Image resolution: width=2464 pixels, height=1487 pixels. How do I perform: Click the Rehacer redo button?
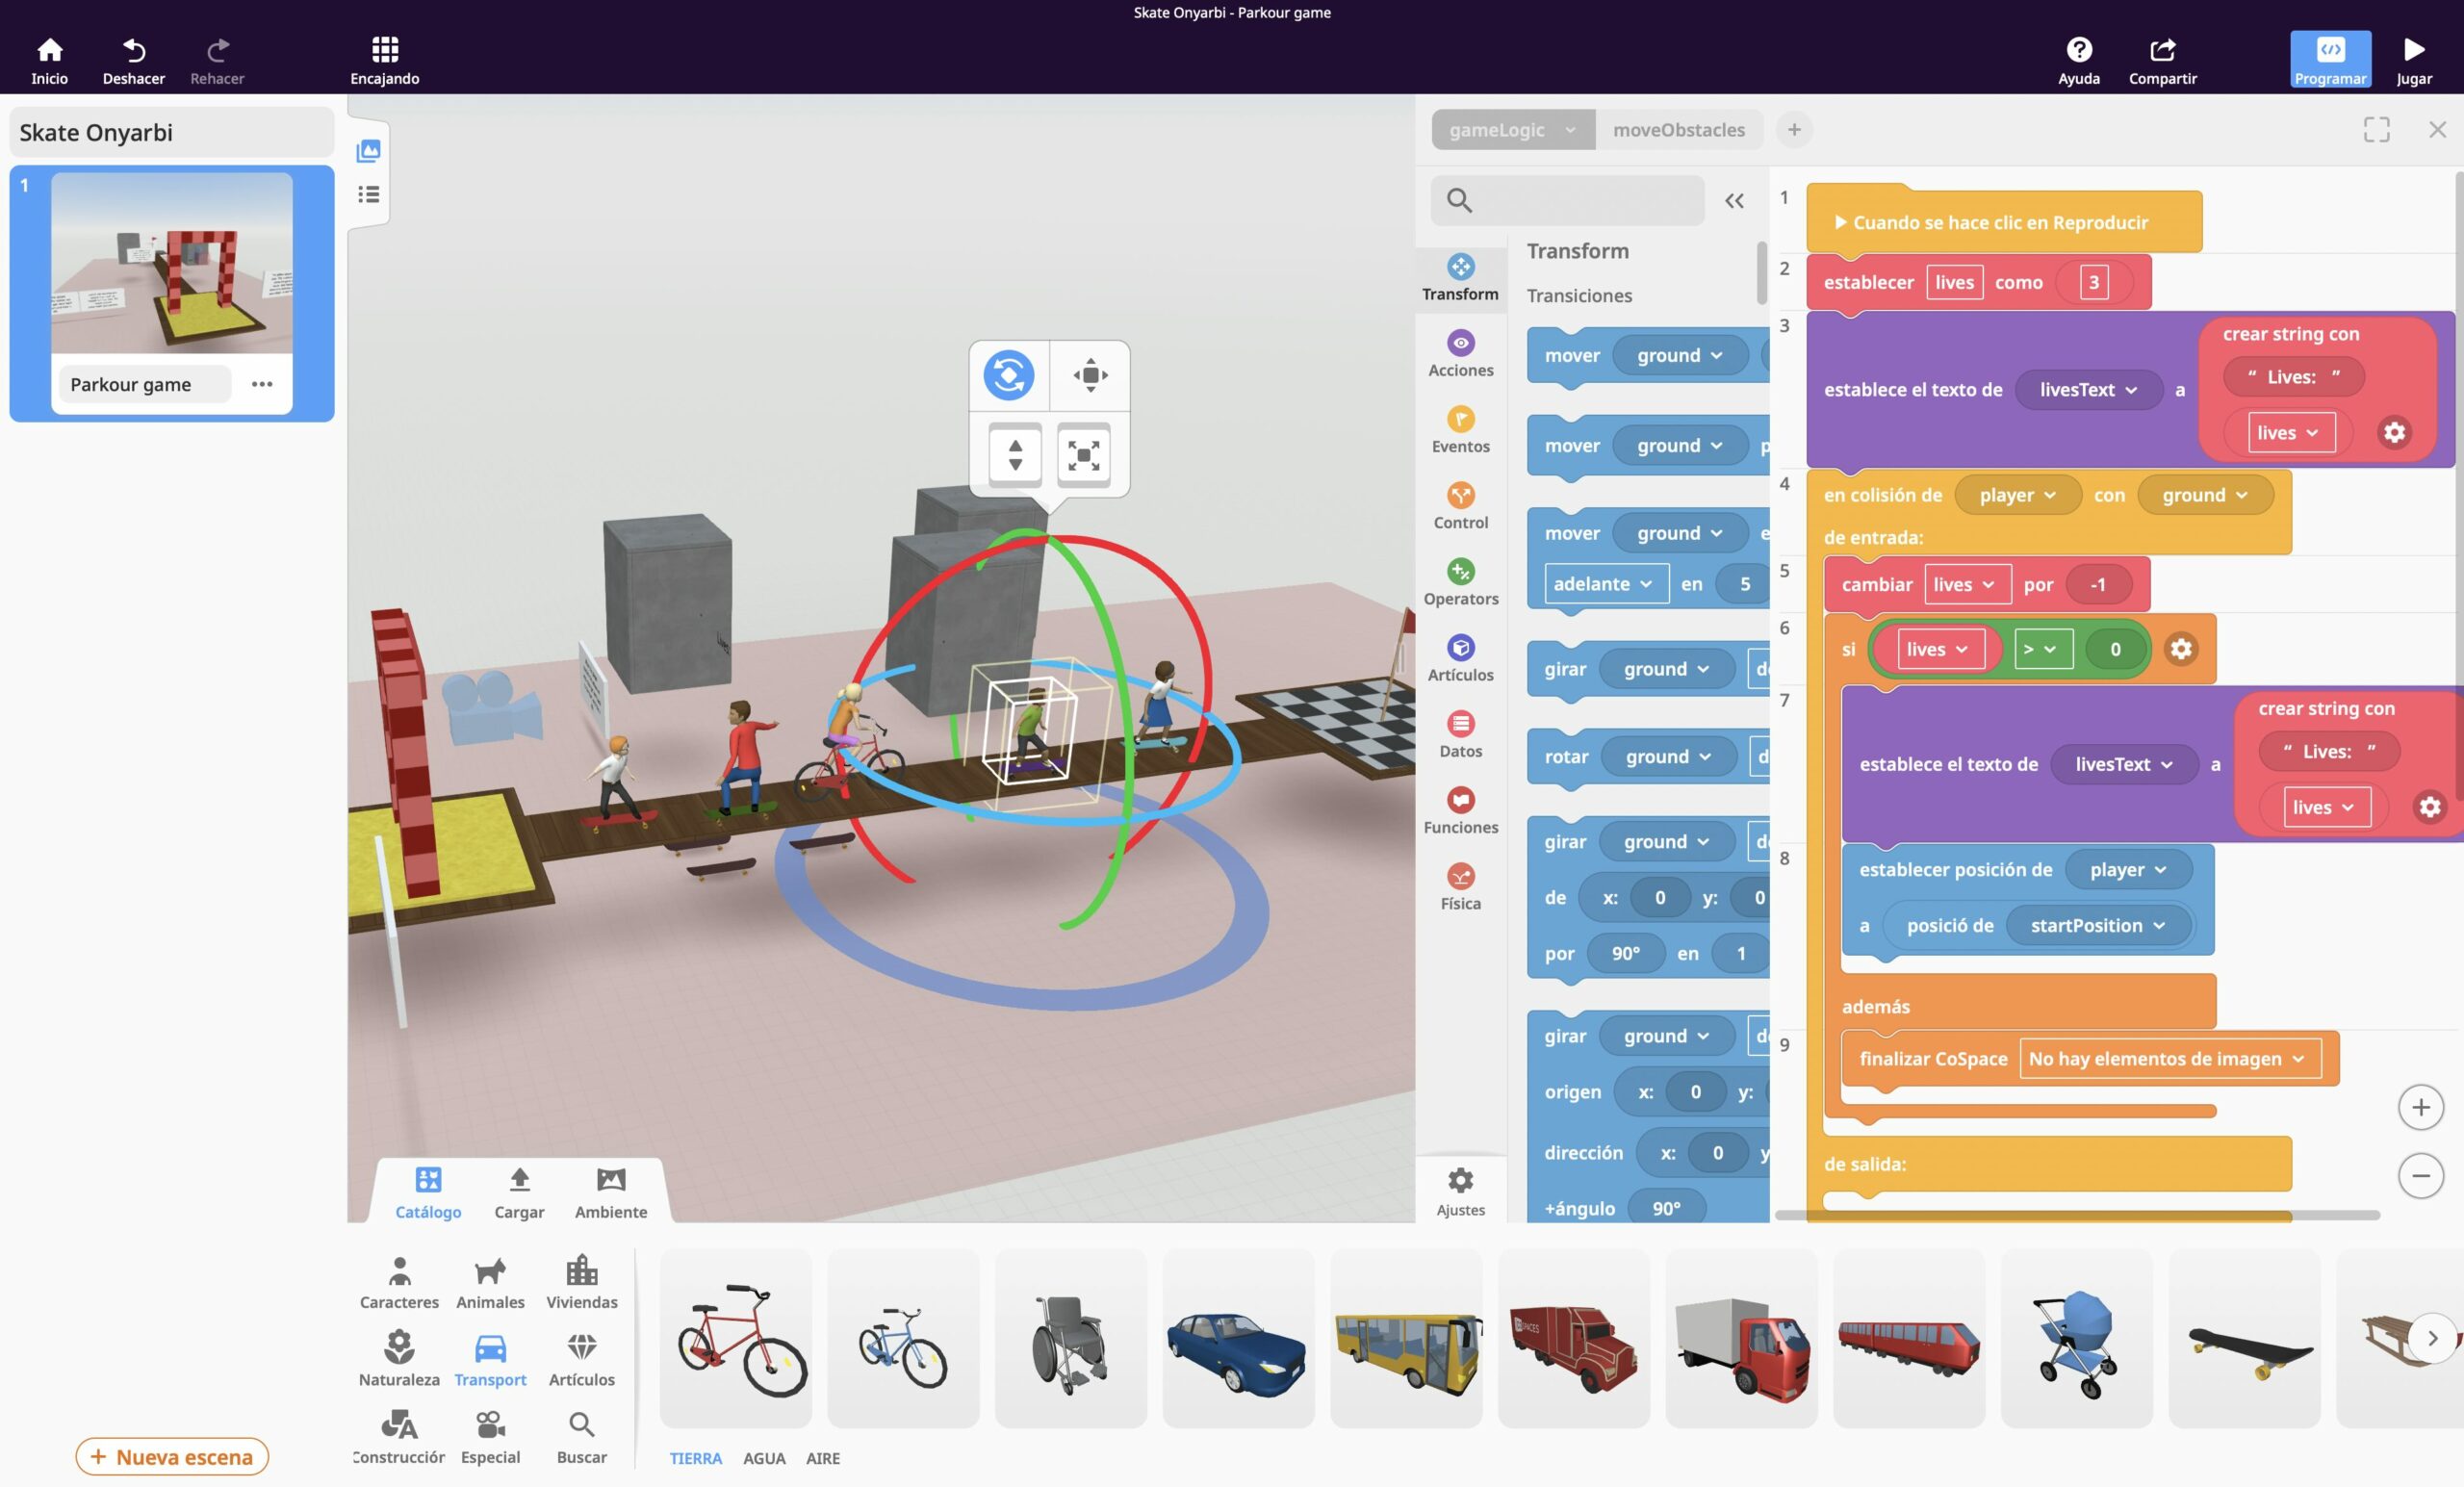click(217, 61)
